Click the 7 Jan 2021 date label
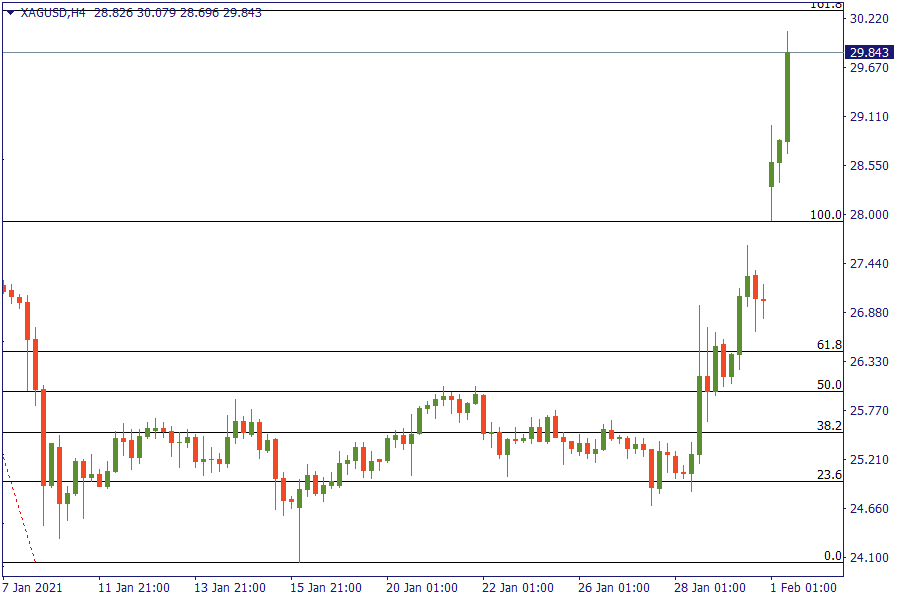Image resolution: width=900 pixels, height=600 pixels. pyautogui.click(x=33, y=587)
